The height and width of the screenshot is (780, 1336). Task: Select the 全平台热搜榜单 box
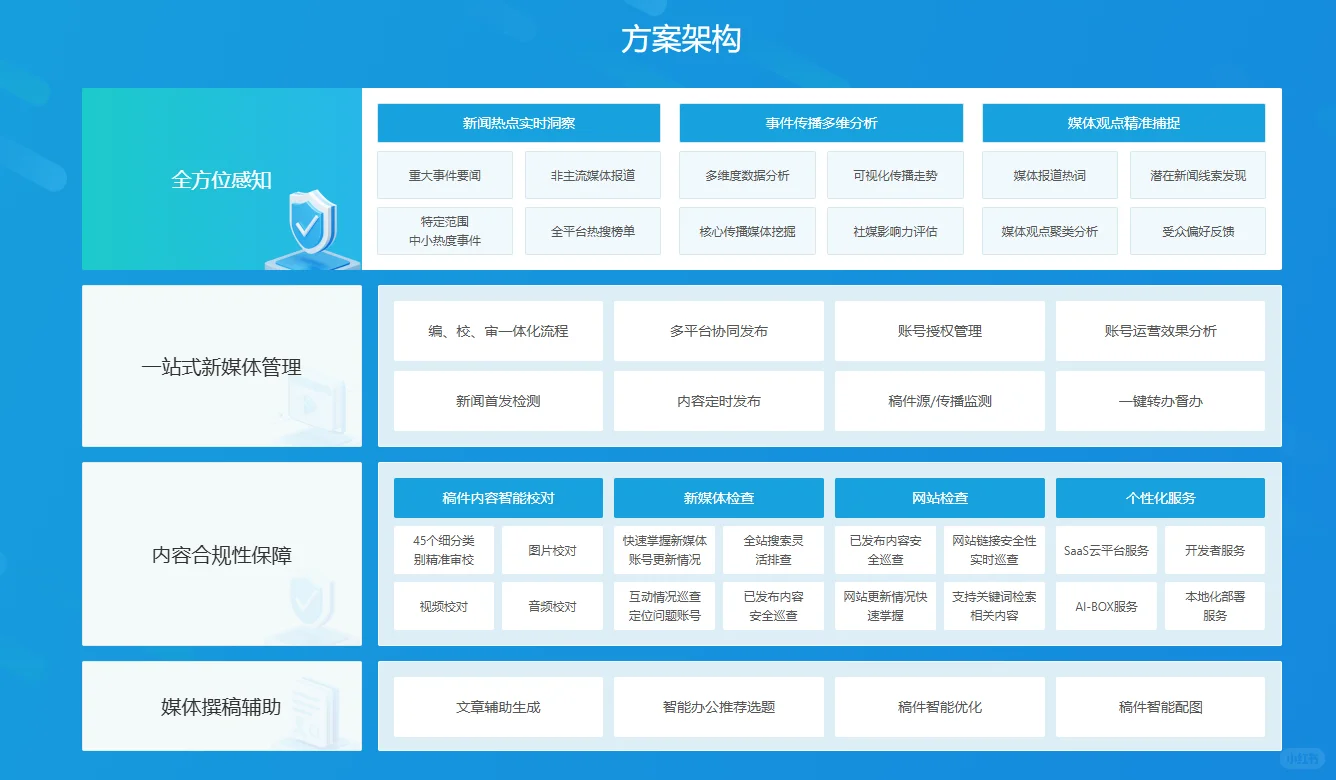[x=593, y=231]
